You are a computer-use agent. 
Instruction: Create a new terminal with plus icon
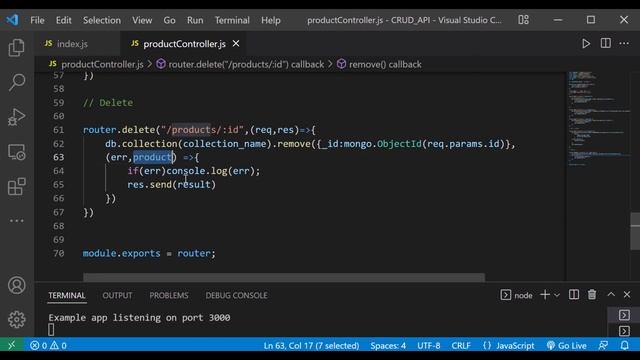click(544, 295)
